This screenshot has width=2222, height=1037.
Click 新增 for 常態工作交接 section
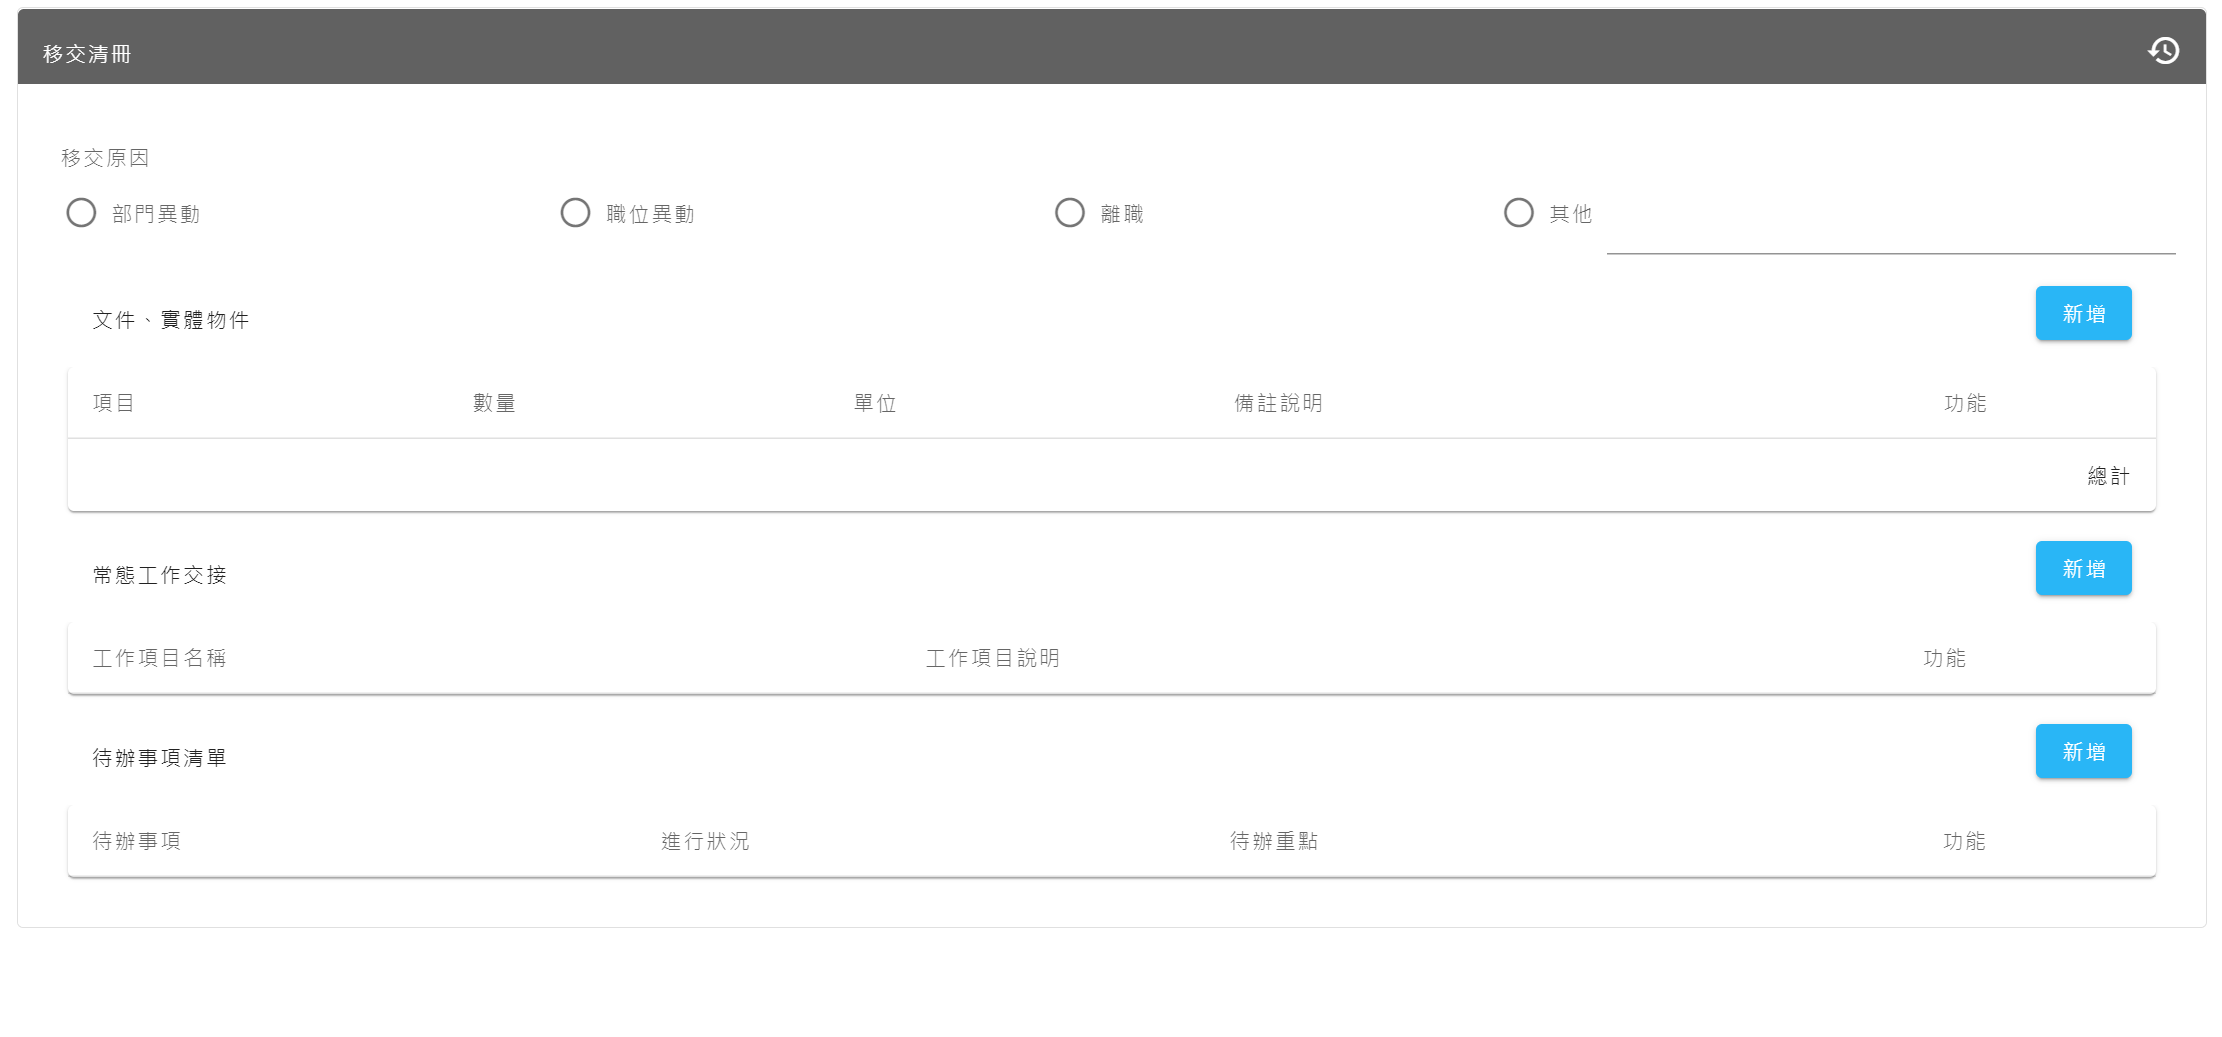click(2083, 569)
